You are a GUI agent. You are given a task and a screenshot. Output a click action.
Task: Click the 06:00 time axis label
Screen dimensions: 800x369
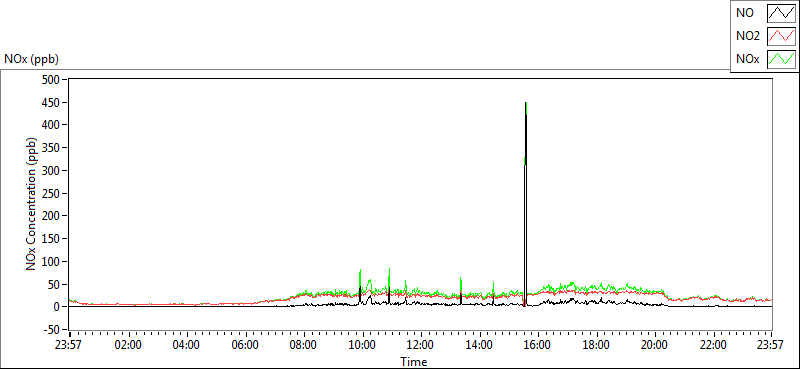[x=244, y=345]
